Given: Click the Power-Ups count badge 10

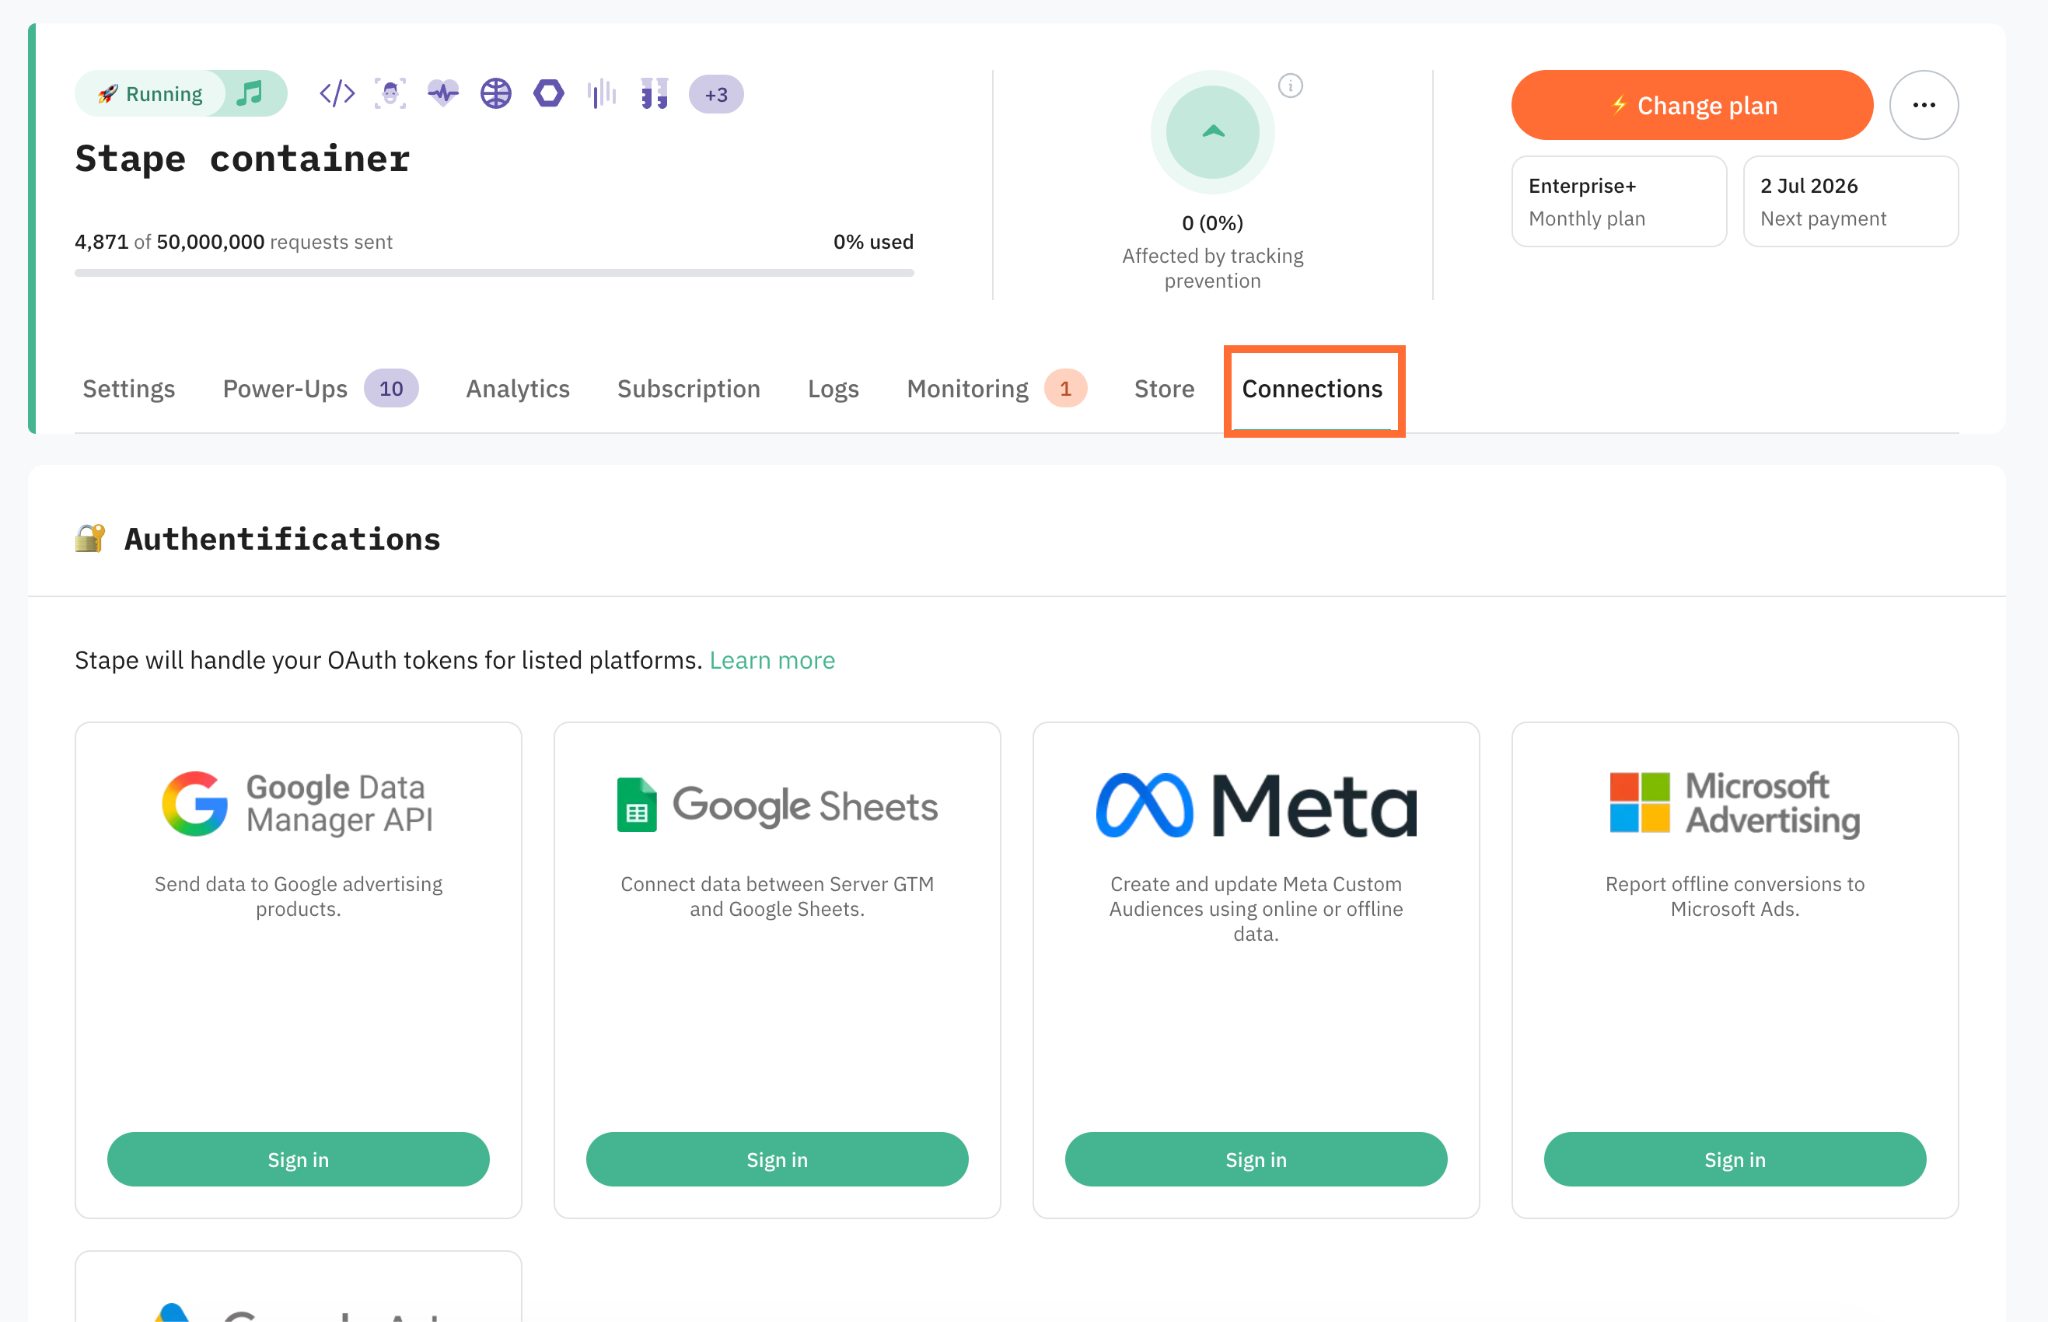Looking at the screenshot, I should pyautogui.click(x=391, y=389).
